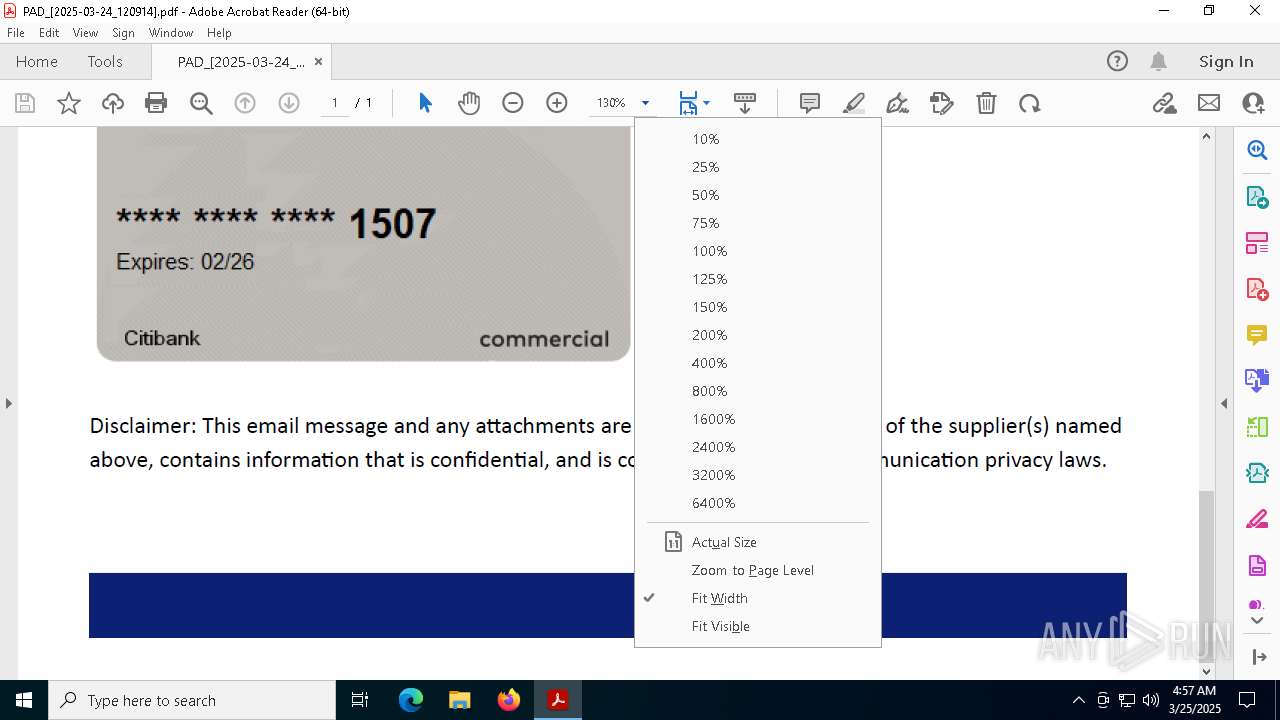The height and width of the screenshot is (720, 1280).
Task: Open the Windows Start menu
Action: click(x=24, y=700)
